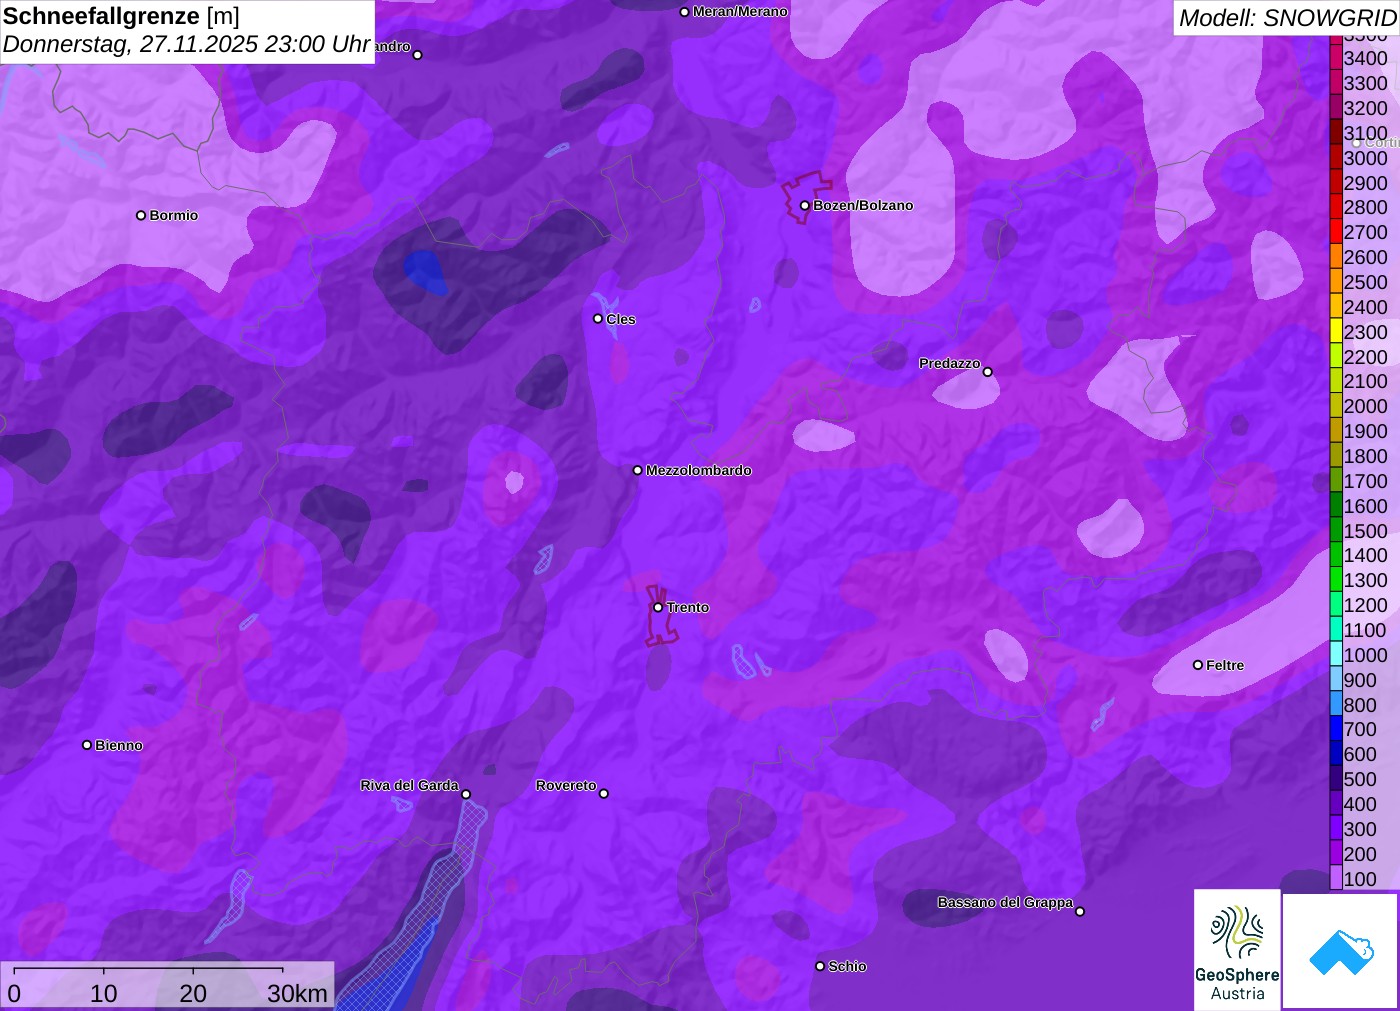The width and height of the screenshot is (1400, 1011).
Task: Click the 1500 m green legend swatch
Action: pyautogui.click(x=1336, y=531)
